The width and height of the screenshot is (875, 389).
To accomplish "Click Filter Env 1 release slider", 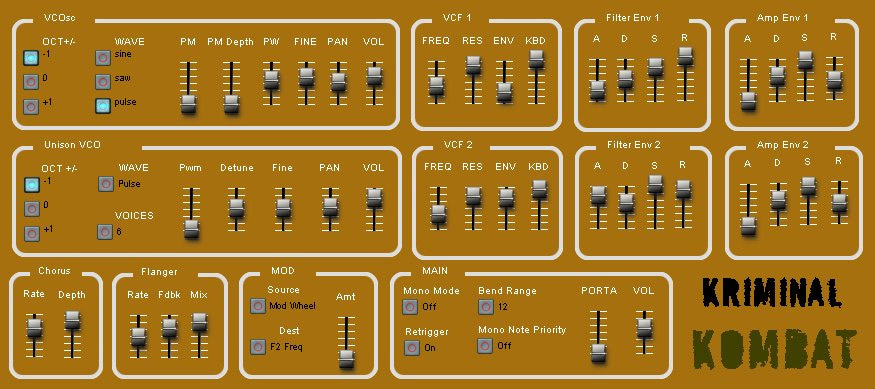I will pyautogui.click(x=685, y=56).
